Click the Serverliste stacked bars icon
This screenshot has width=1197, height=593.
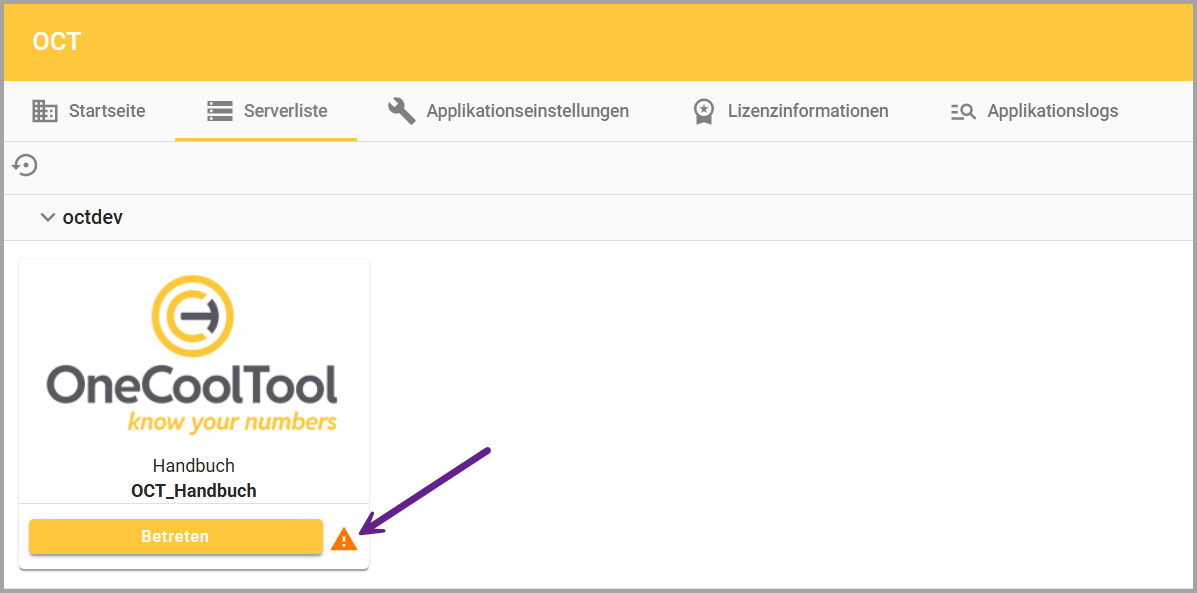tap(220, 111)
